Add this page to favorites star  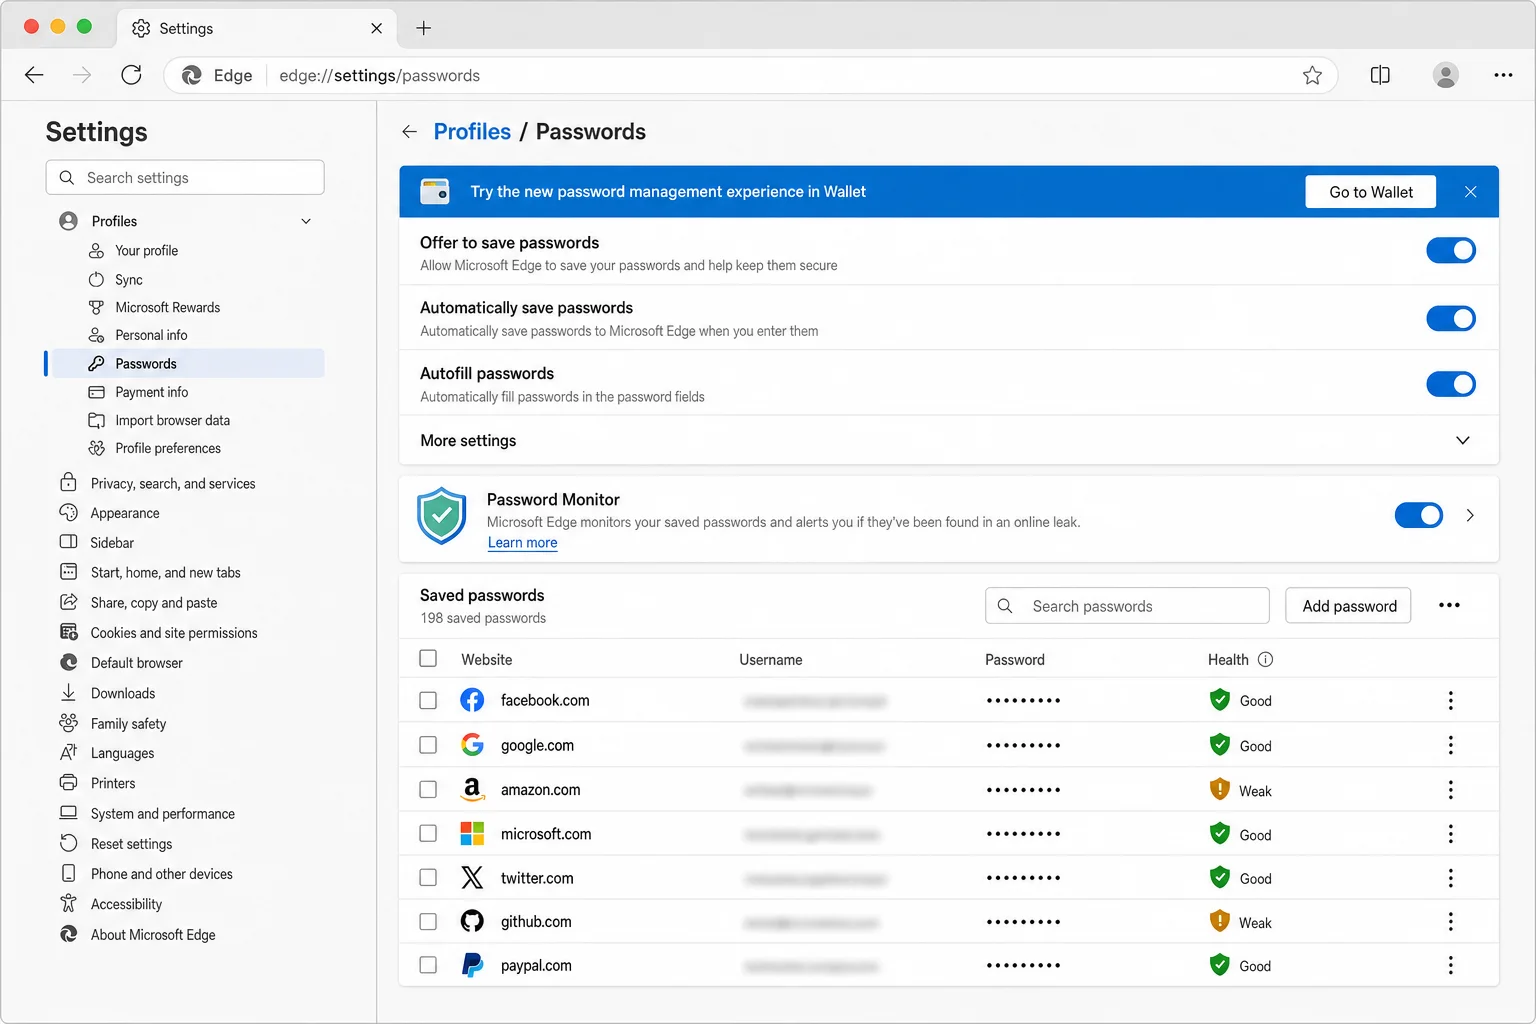(x=1312, y=75)
